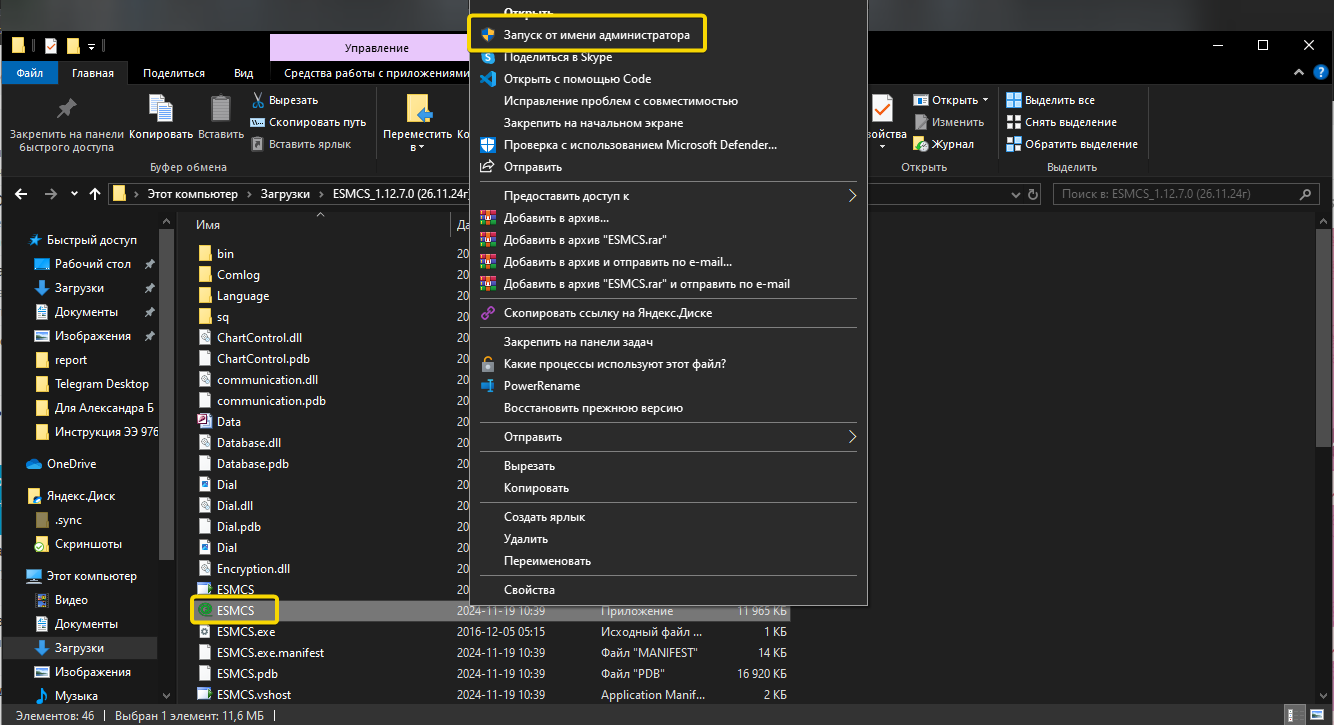Image resolution: width=1334 pixels, height=725 pixels.
Task: Click Обратить выделение in the ribbon
Action: click(x=1071, y=144)
